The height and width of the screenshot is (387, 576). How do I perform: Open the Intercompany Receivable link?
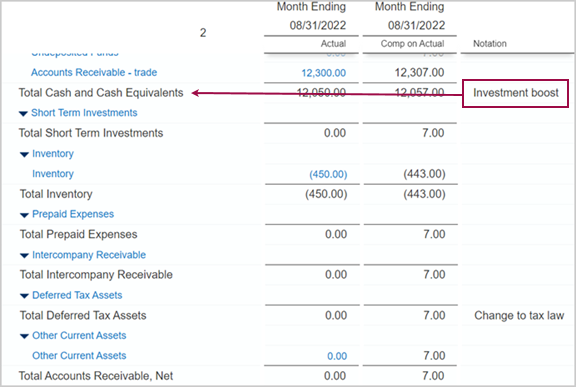point(89,255)
